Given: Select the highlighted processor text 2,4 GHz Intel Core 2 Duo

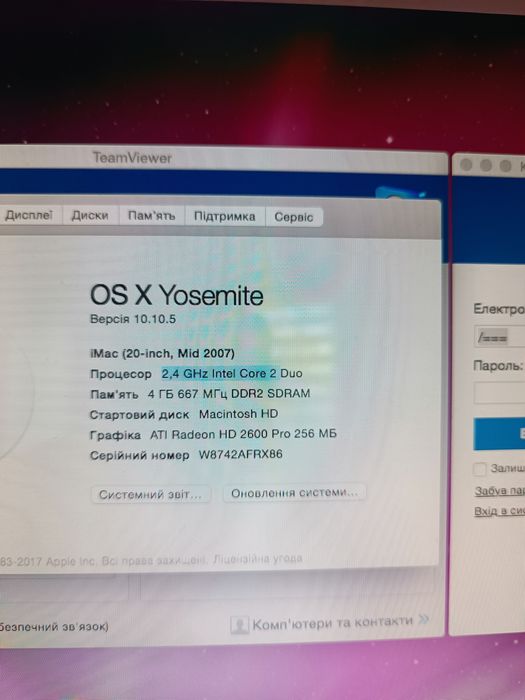Looking at the screenshot, I should point(232,373).
